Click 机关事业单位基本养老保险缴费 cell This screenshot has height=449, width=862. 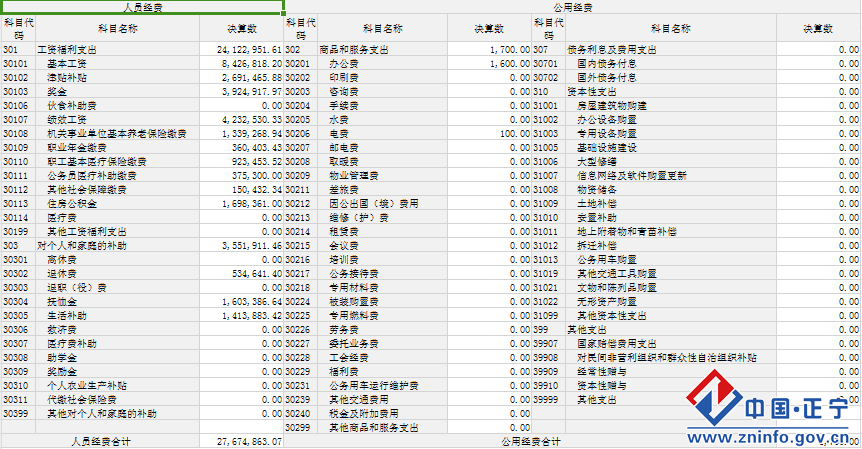tap(118, 134)
